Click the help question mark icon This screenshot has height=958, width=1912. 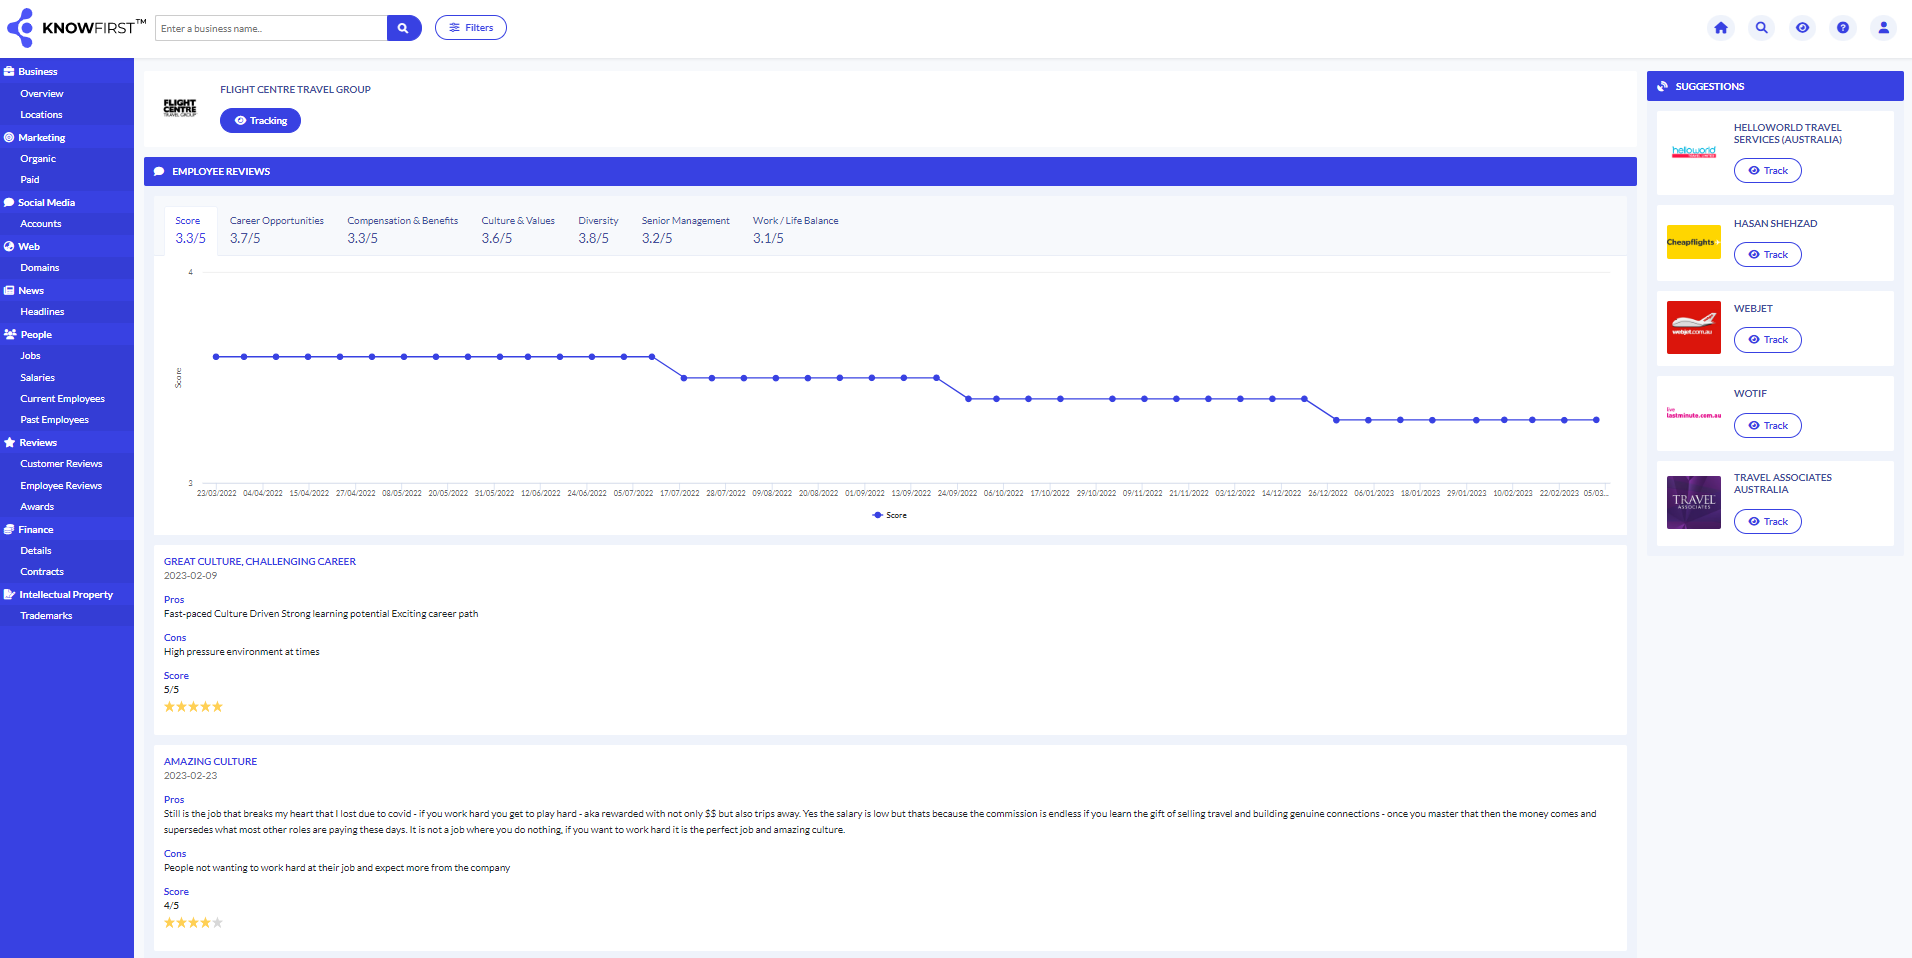click(x=1843, y=28)
